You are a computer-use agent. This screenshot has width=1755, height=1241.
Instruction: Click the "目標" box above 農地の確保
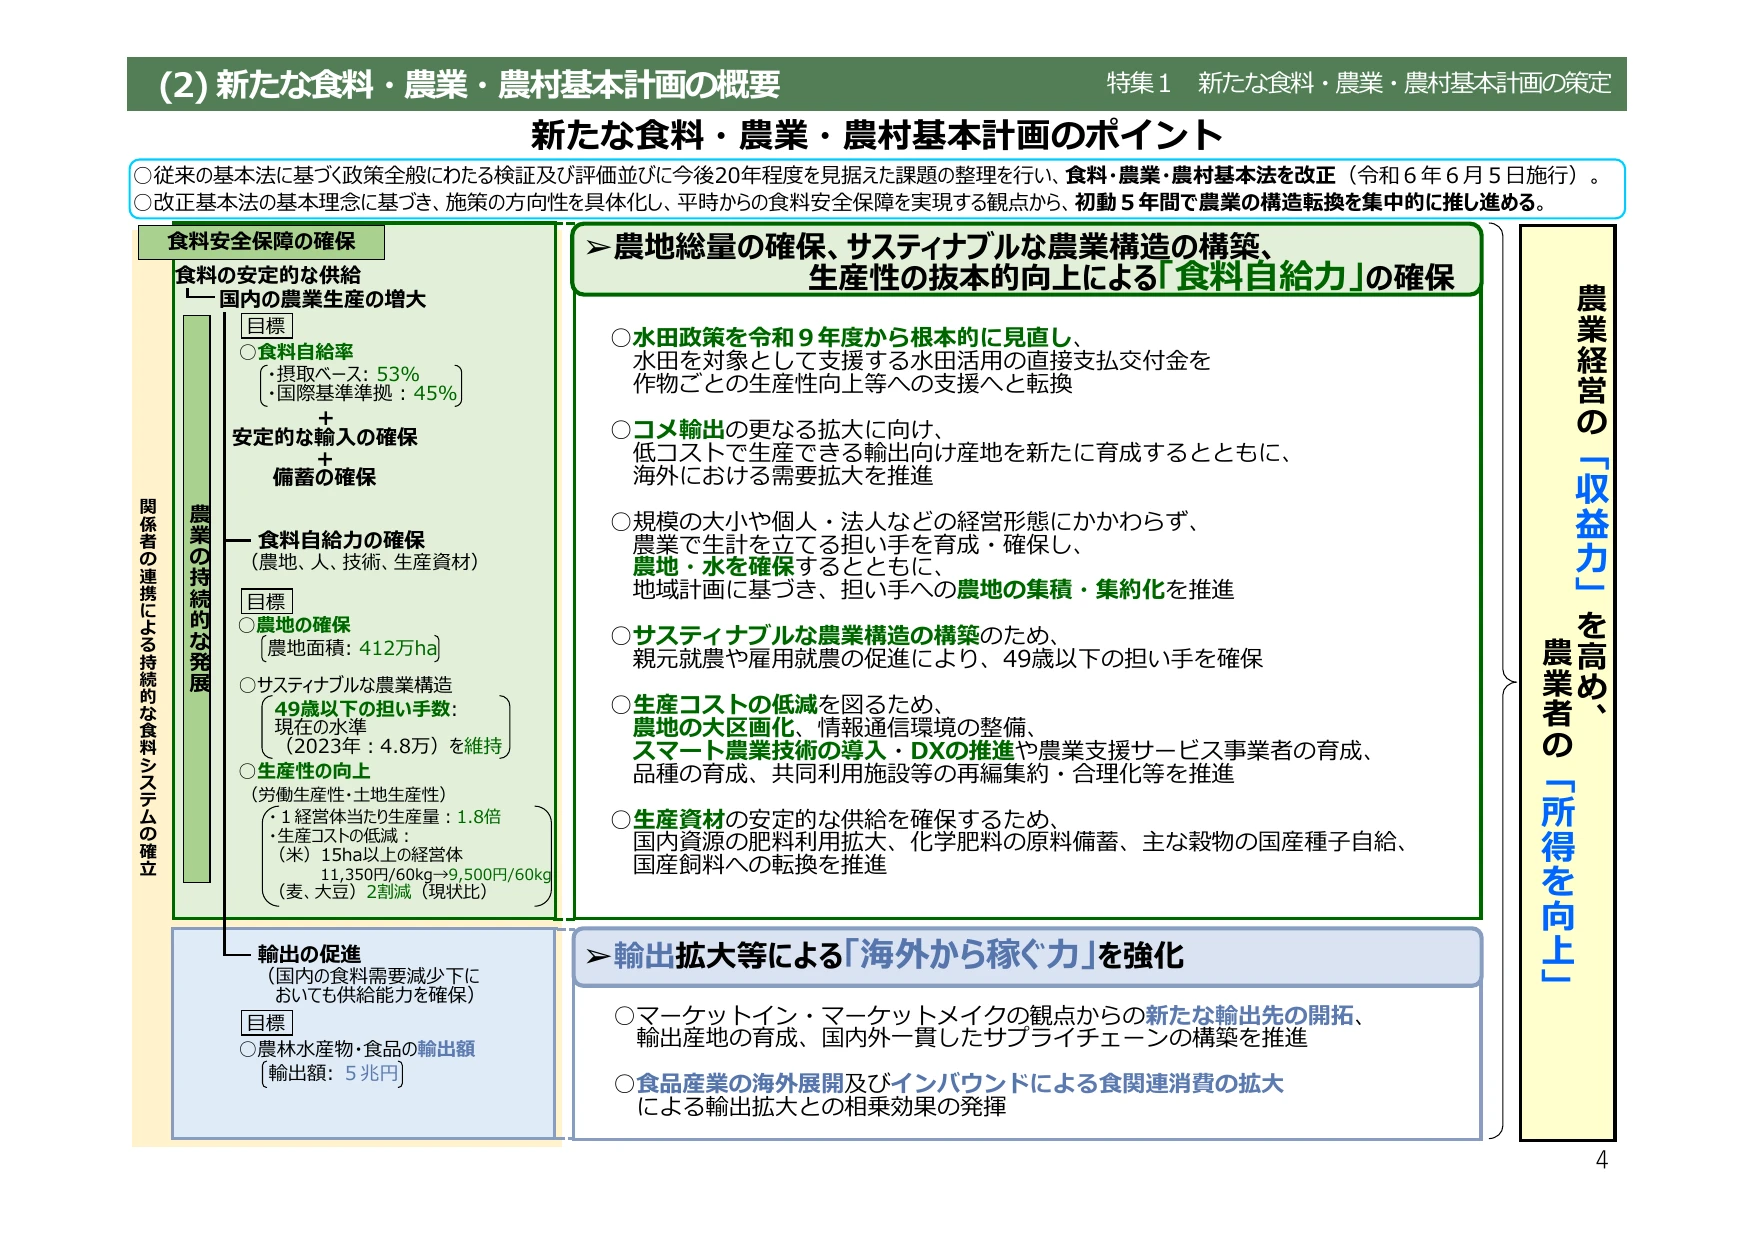pyautogui.click(x=266, y=601)
